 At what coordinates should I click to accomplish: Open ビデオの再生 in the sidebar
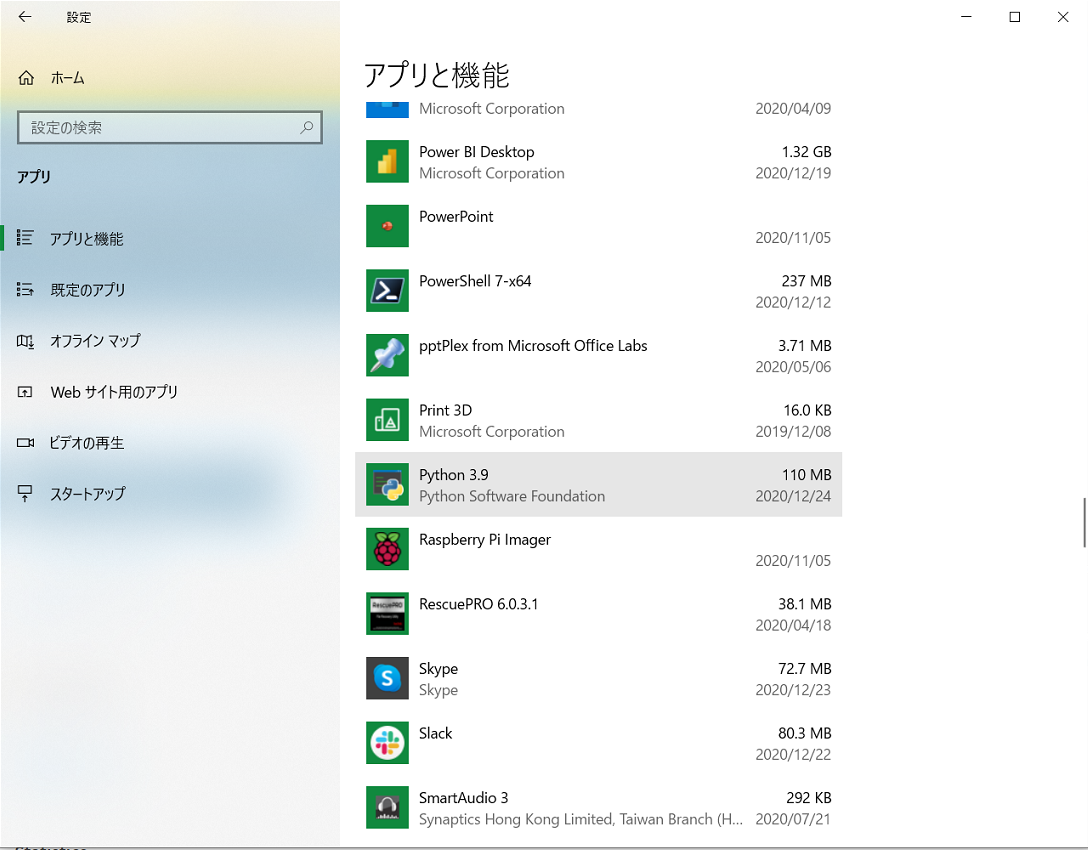coord(170,443)
